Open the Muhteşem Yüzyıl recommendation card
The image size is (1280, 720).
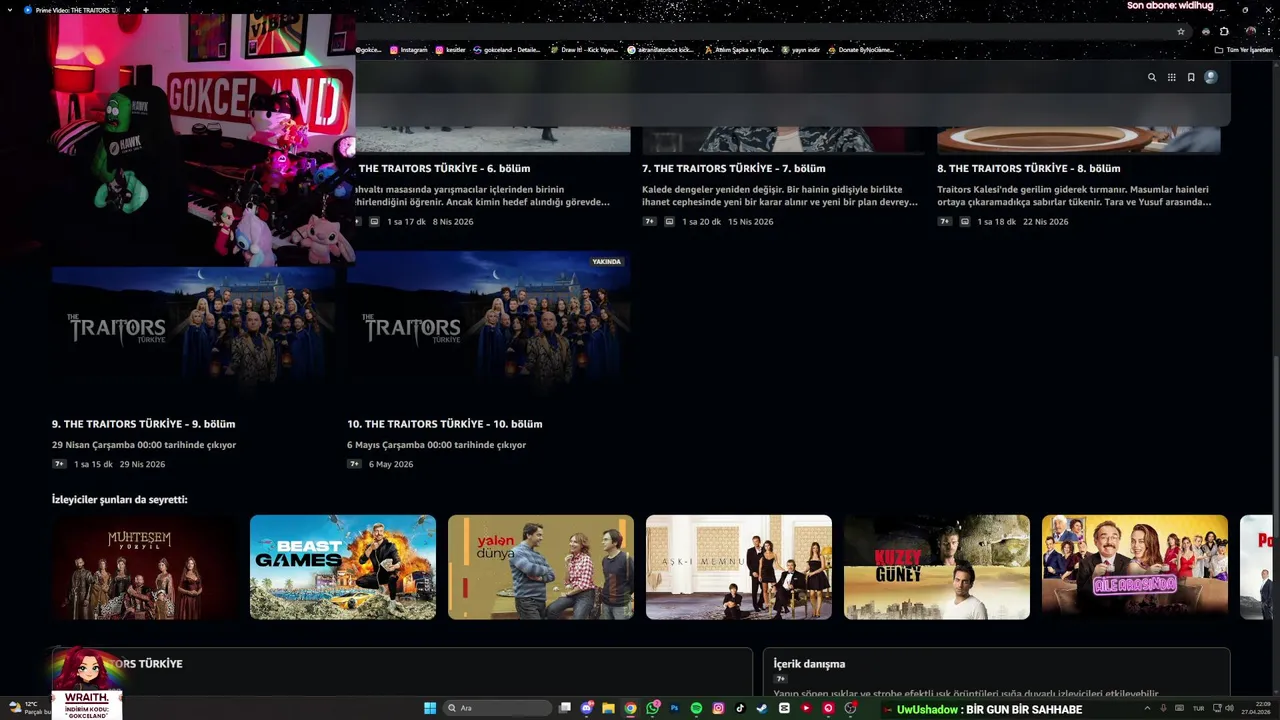tap(145, 567)
